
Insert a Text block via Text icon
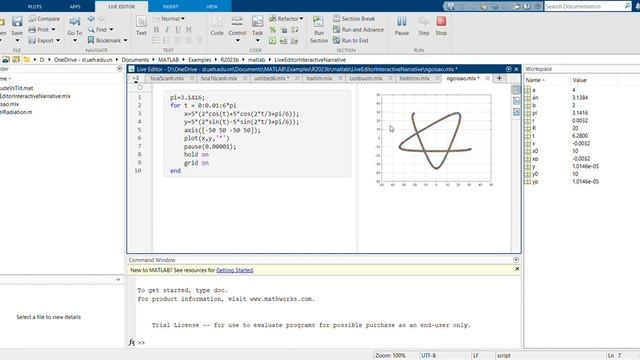click(141, 22)
